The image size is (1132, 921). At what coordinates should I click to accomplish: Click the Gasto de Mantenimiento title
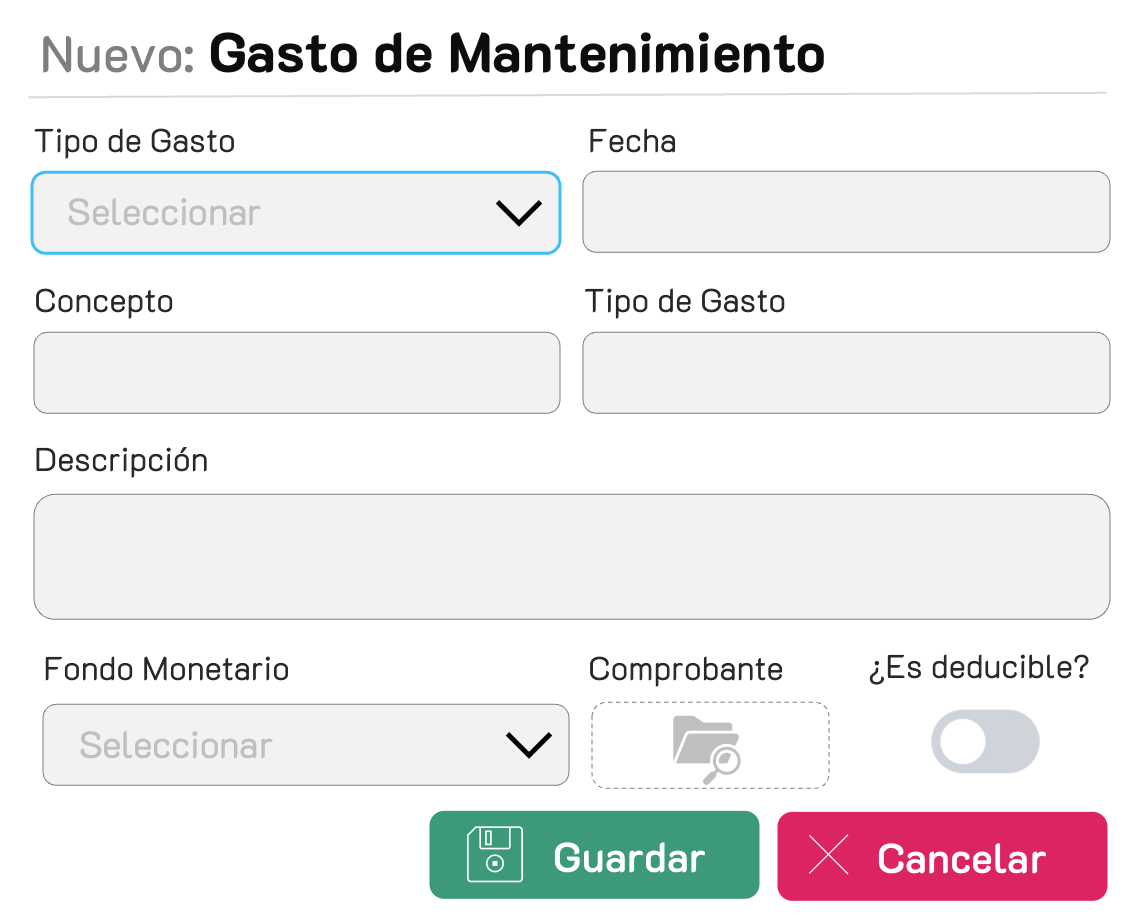tap(516, 54)
